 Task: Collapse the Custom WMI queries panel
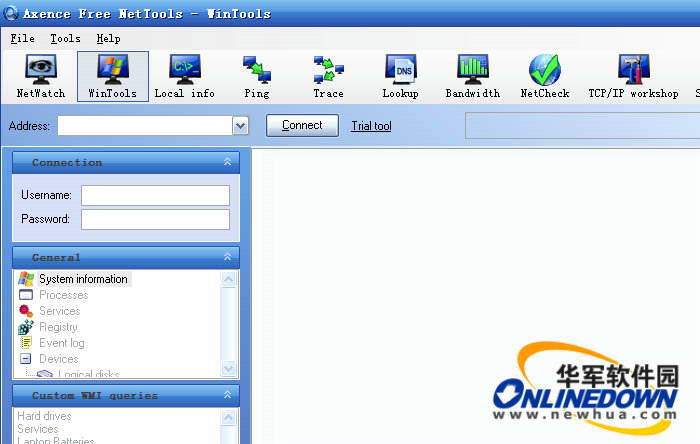pos(227,395)
